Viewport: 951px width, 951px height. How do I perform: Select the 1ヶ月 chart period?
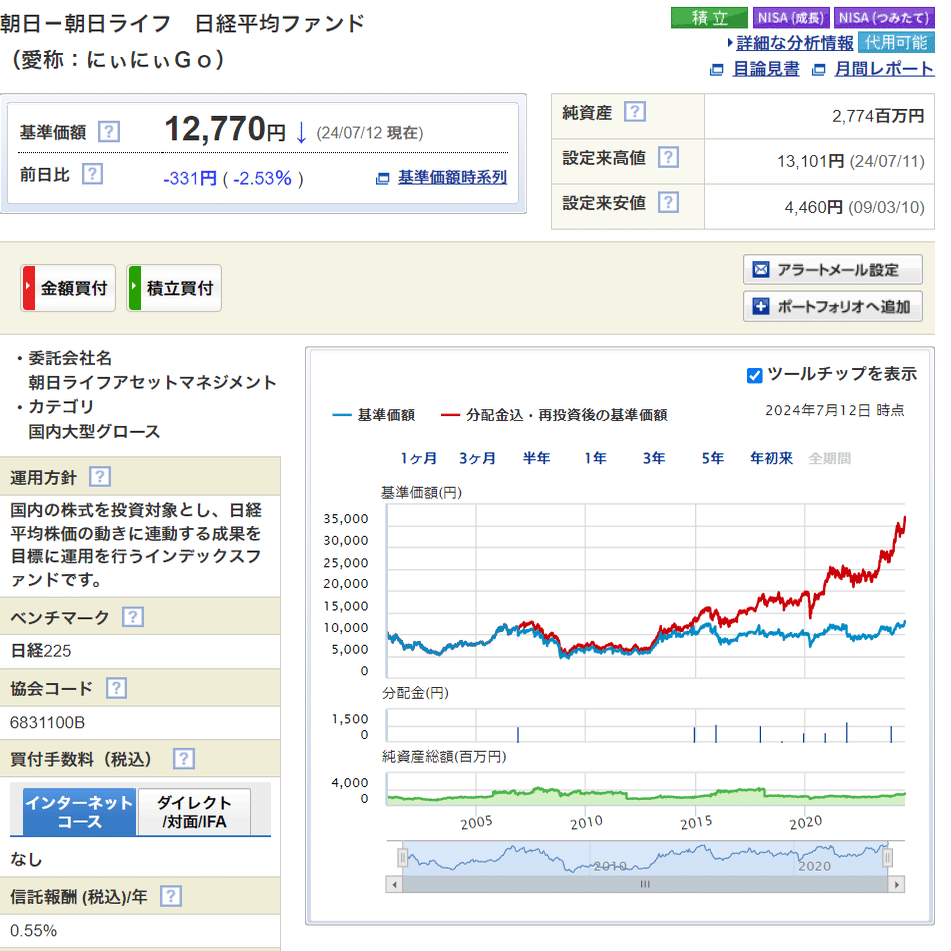pyautogui.click(x=418, y=459)
